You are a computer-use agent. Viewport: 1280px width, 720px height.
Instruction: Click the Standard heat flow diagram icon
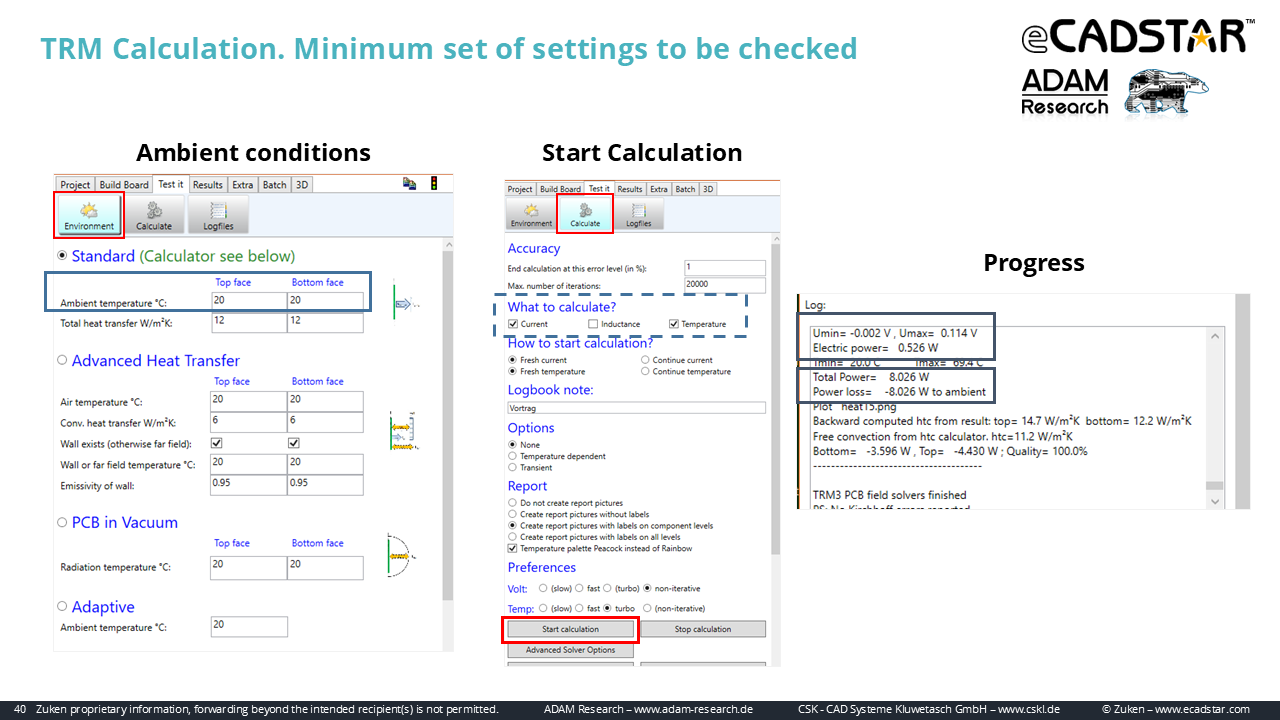(407, 303)
